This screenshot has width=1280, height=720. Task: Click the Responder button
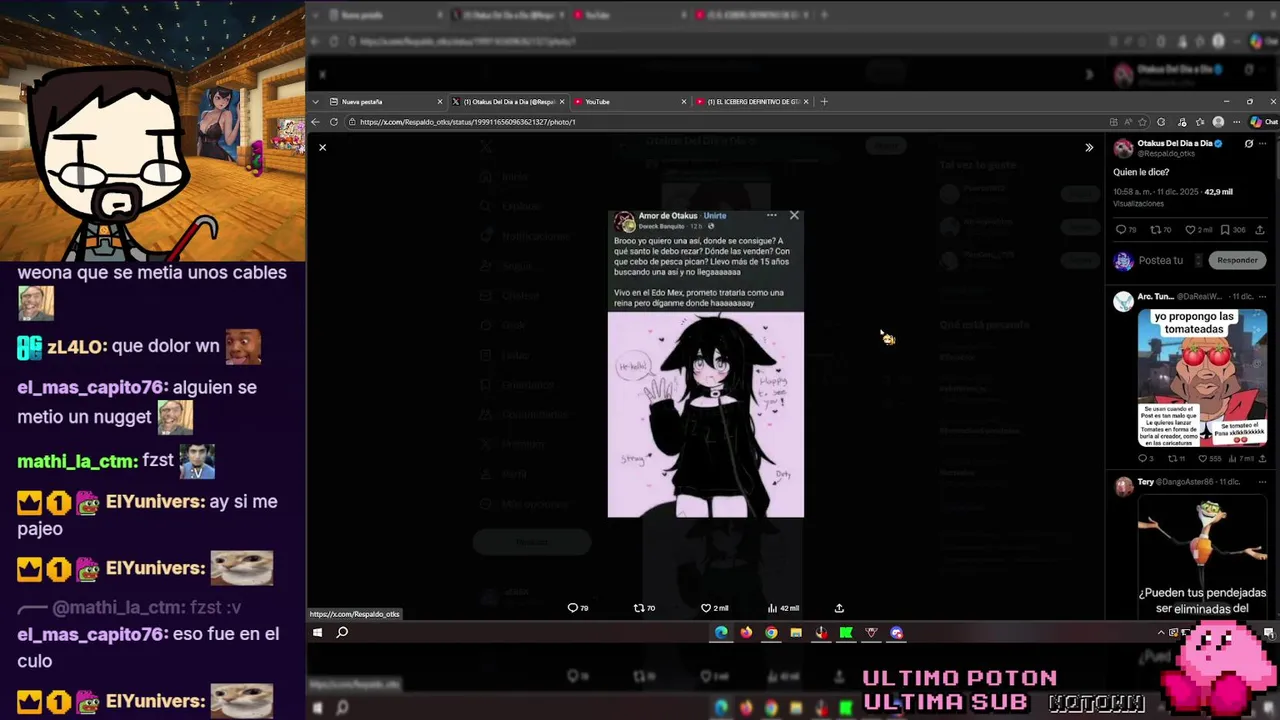click(x=1237, y=260)
